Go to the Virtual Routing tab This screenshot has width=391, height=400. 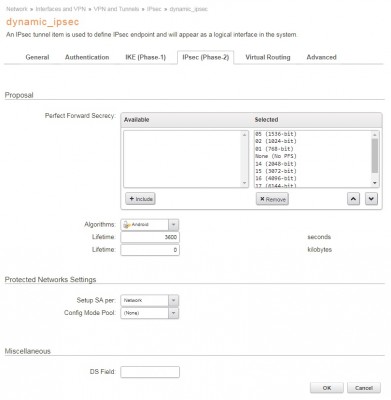click(x=268, y=57)
